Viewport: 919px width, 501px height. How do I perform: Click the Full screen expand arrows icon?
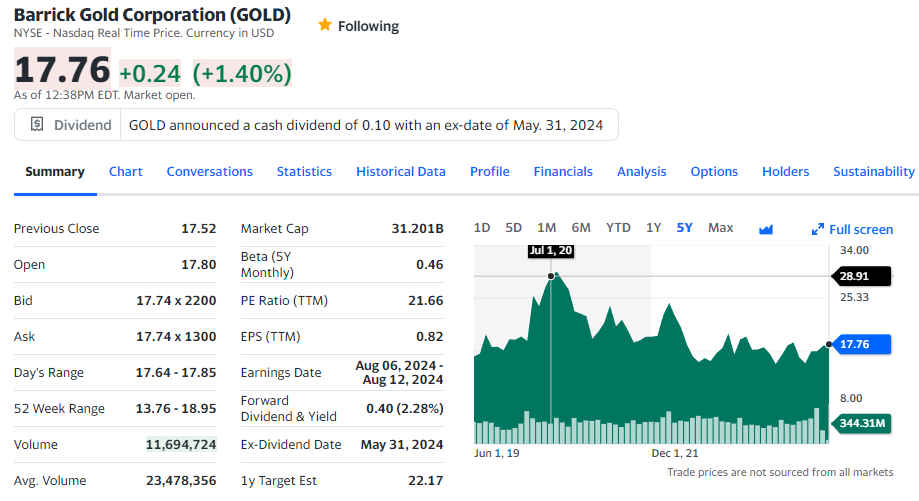pyautogui.click(x=817, y=230)
